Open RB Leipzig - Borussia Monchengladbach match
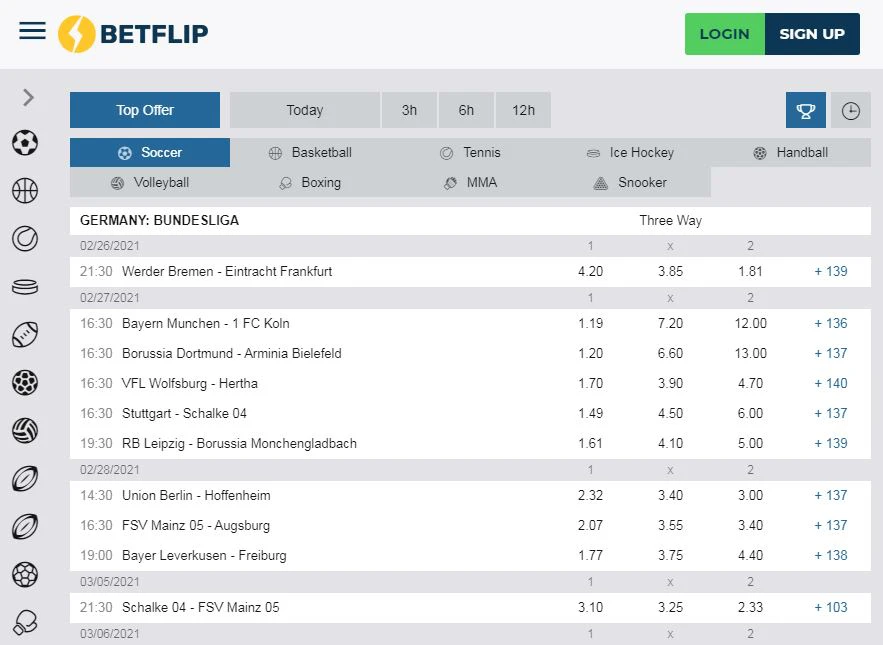Screen dimensions: 883x645 click(x=239, y=443)
